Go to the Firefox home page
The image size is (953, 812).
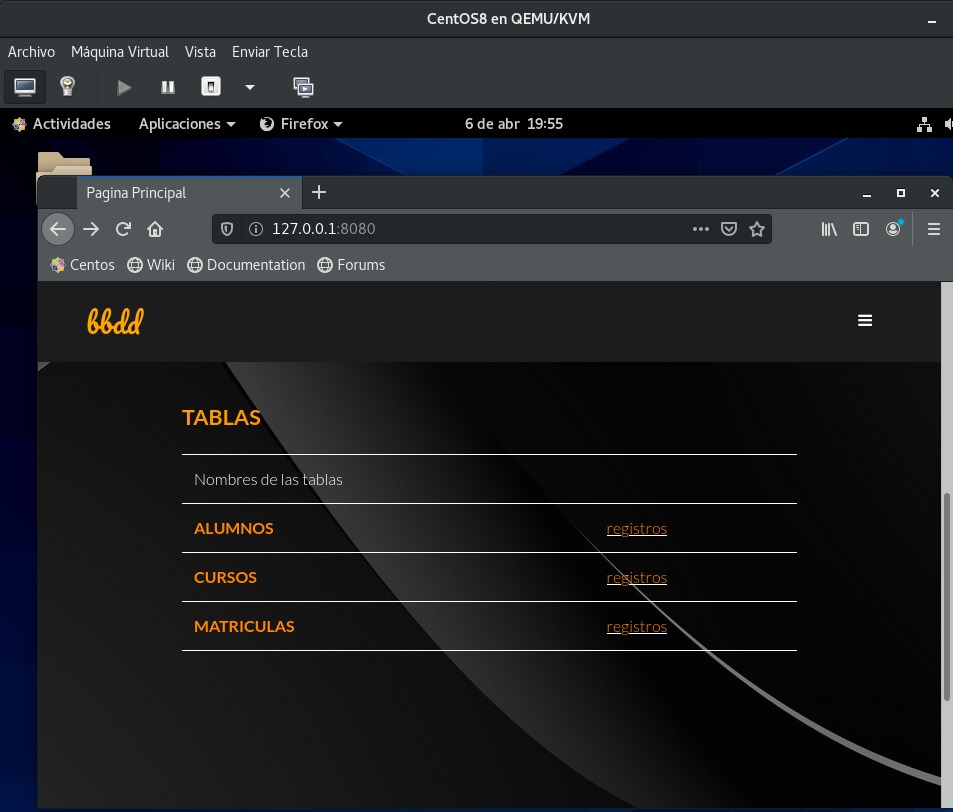coord(155,229)
